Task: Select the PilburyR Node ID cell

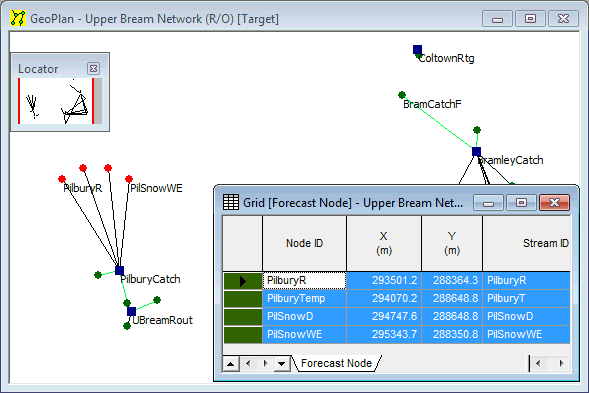Action: (304, 280)
